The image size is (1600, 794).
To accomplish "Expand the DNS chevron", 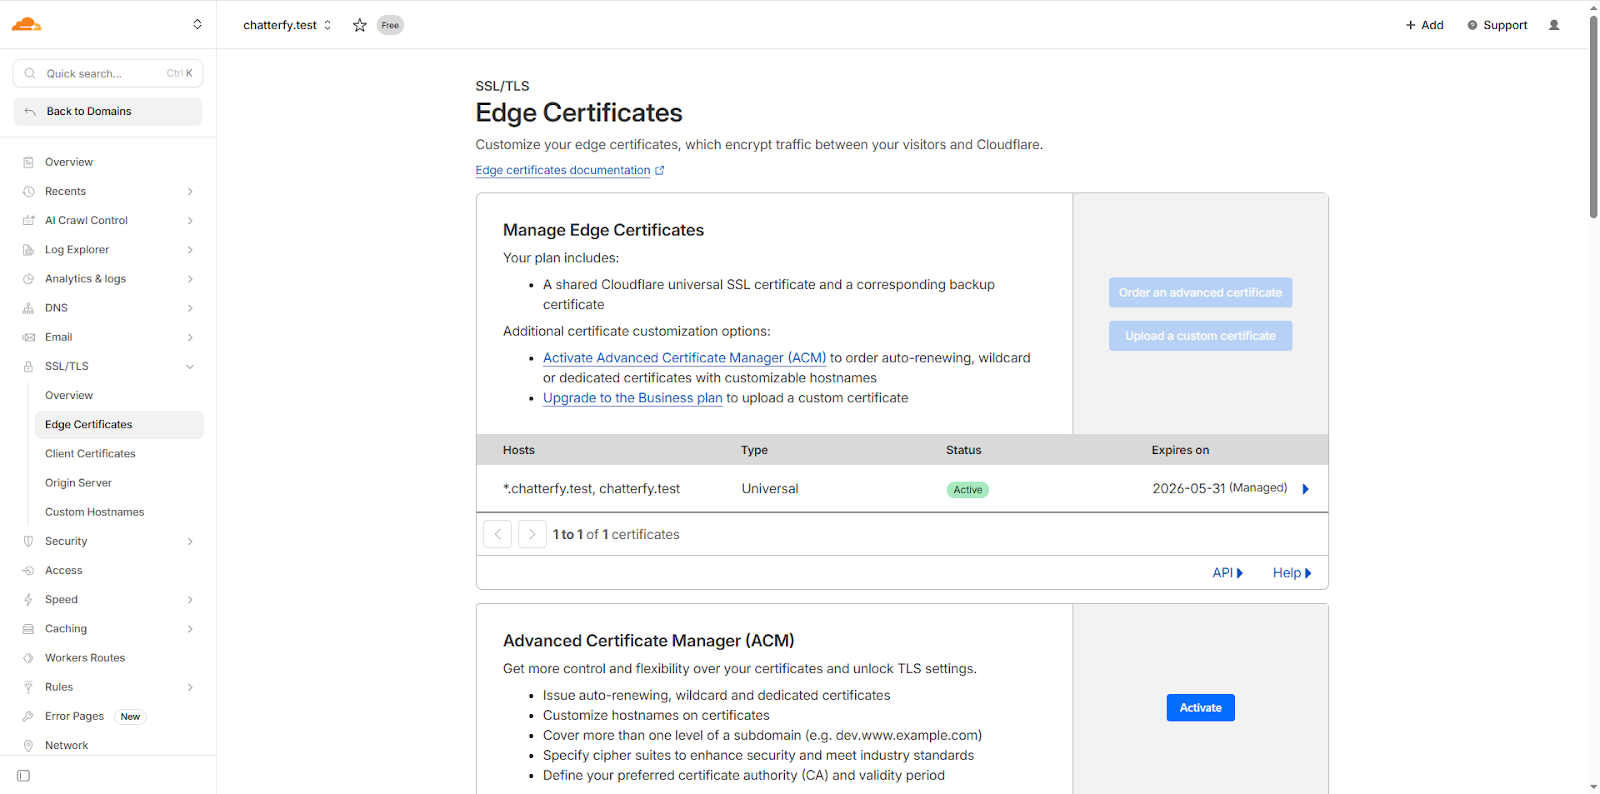I will 190,308.
